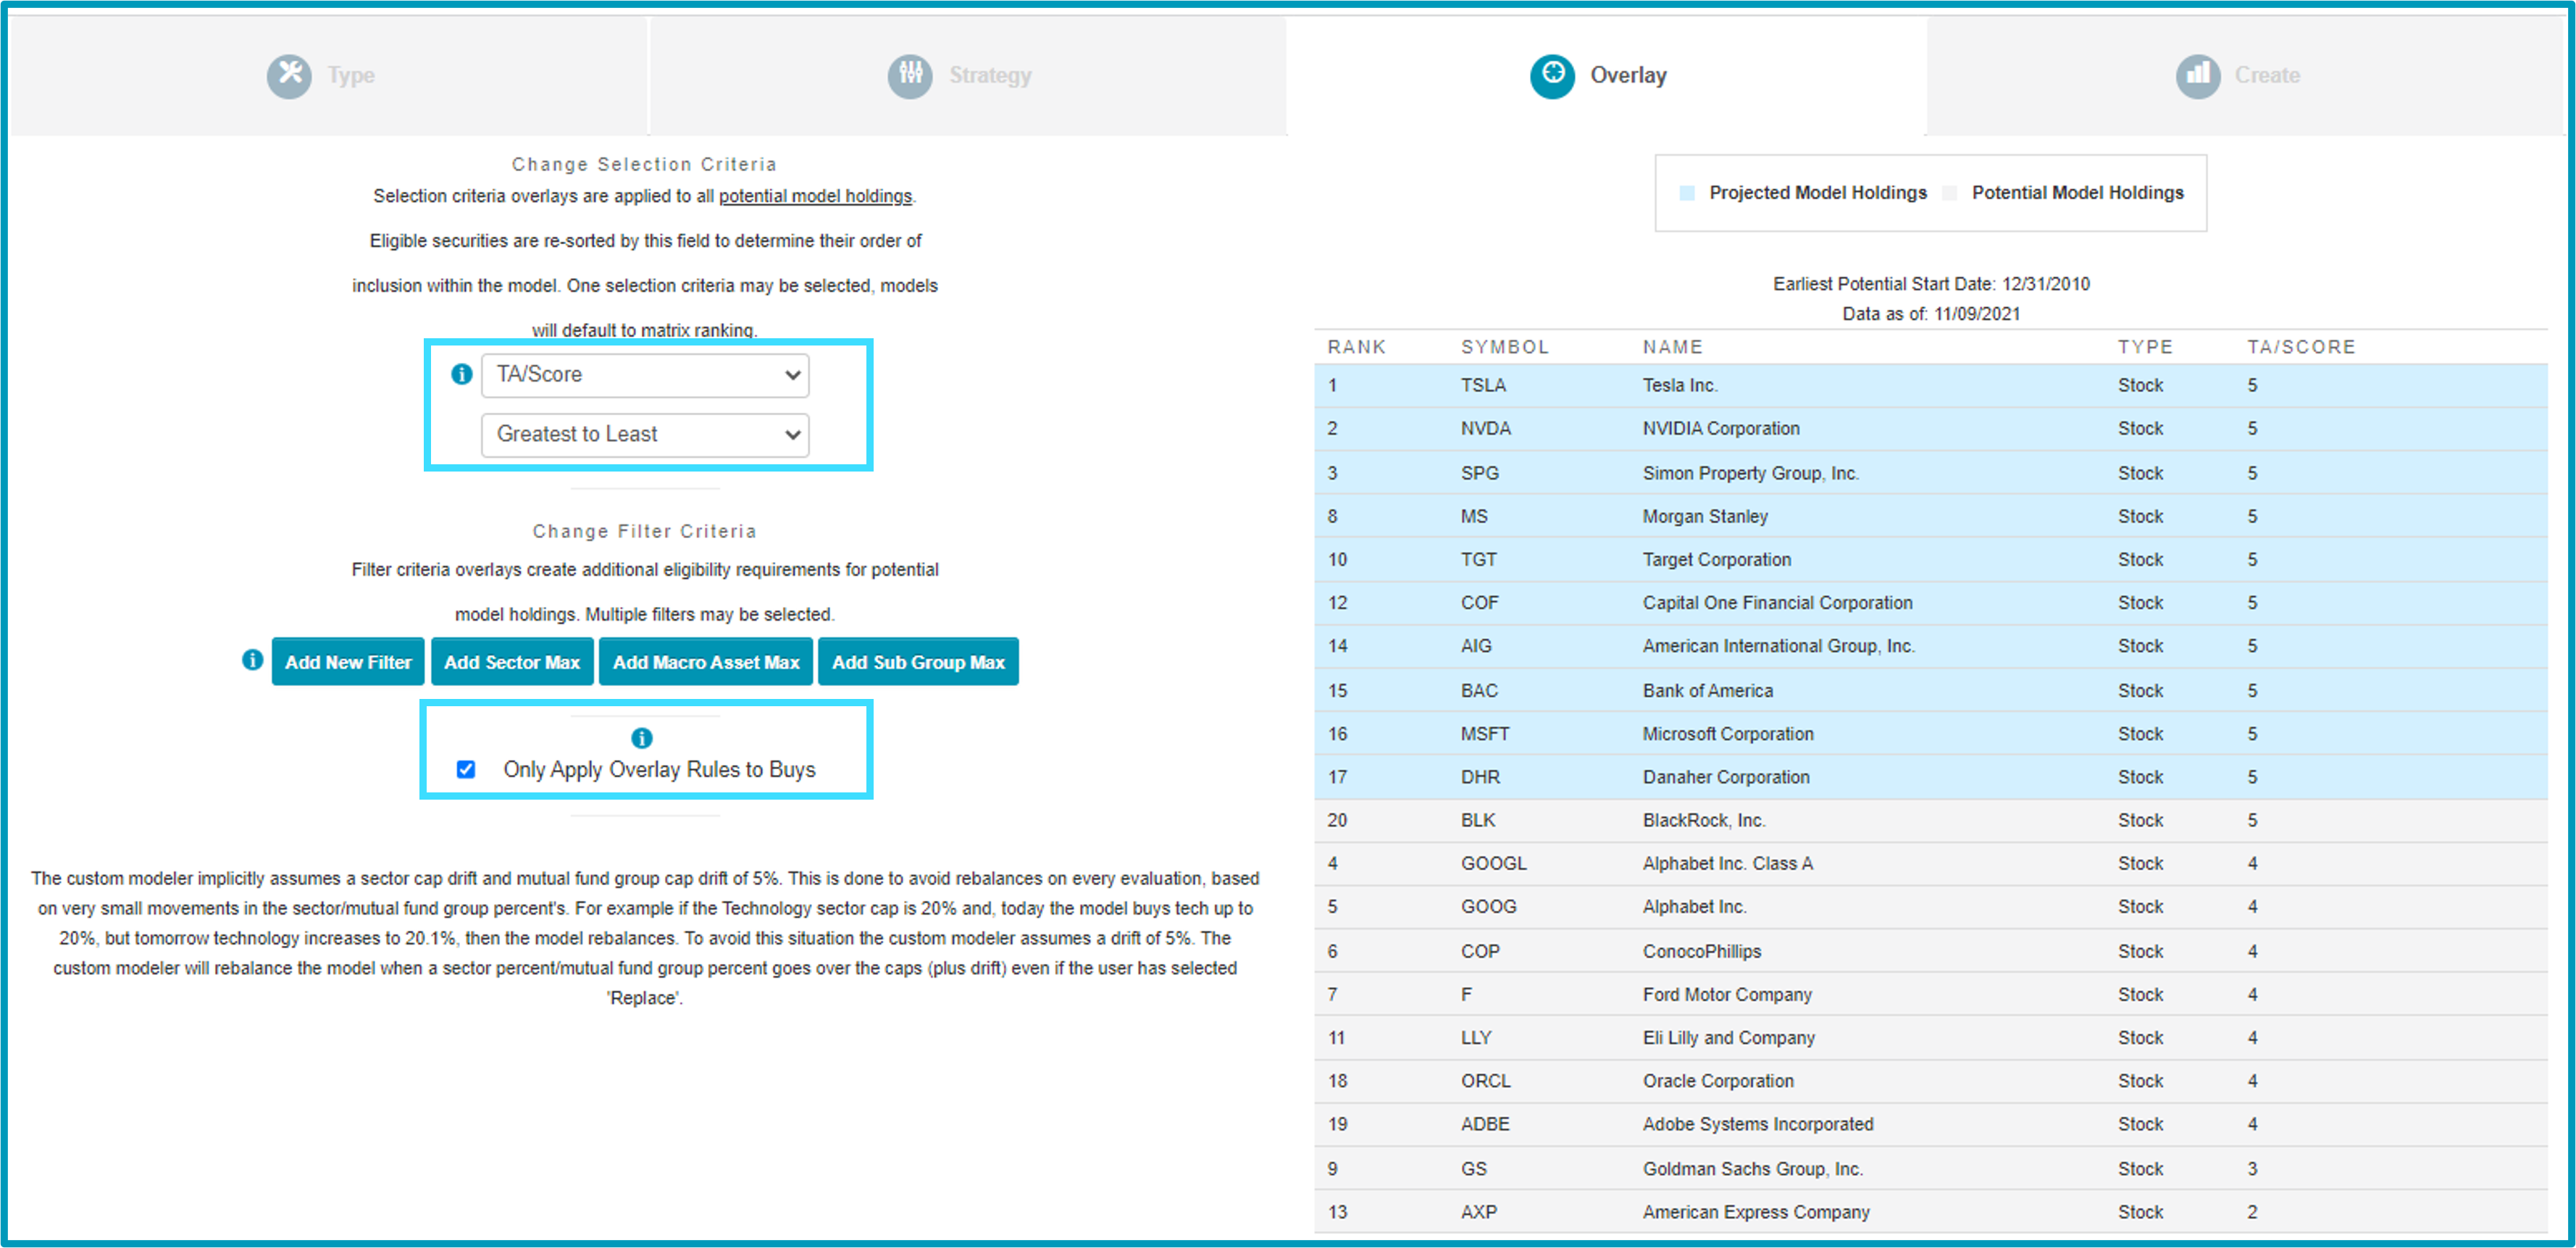Select the GOOGL symbol cell
Screen dimensions: 2576x1248
[1493, 863]
